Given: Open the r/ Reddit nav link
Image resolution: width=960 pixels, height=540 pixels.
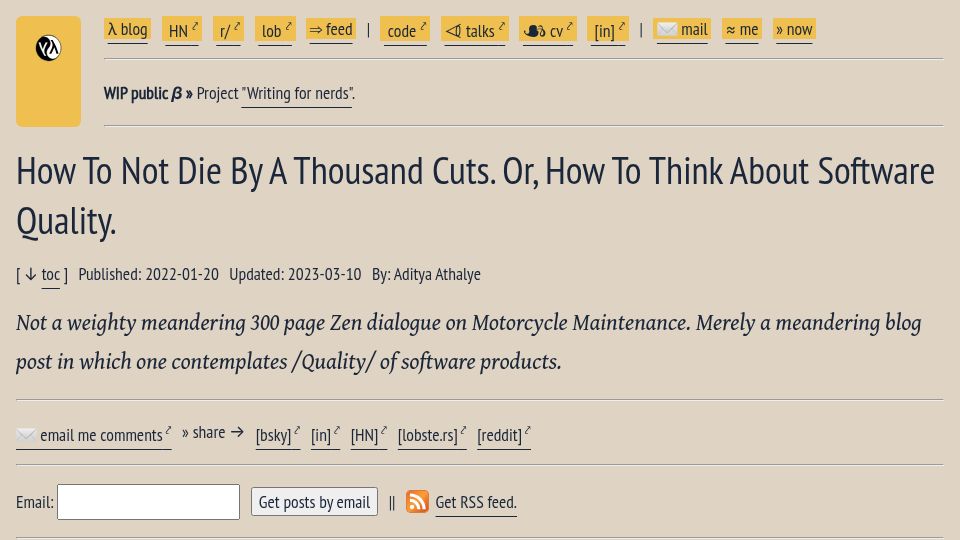Looking at the screenshot, I should [228, 30].
